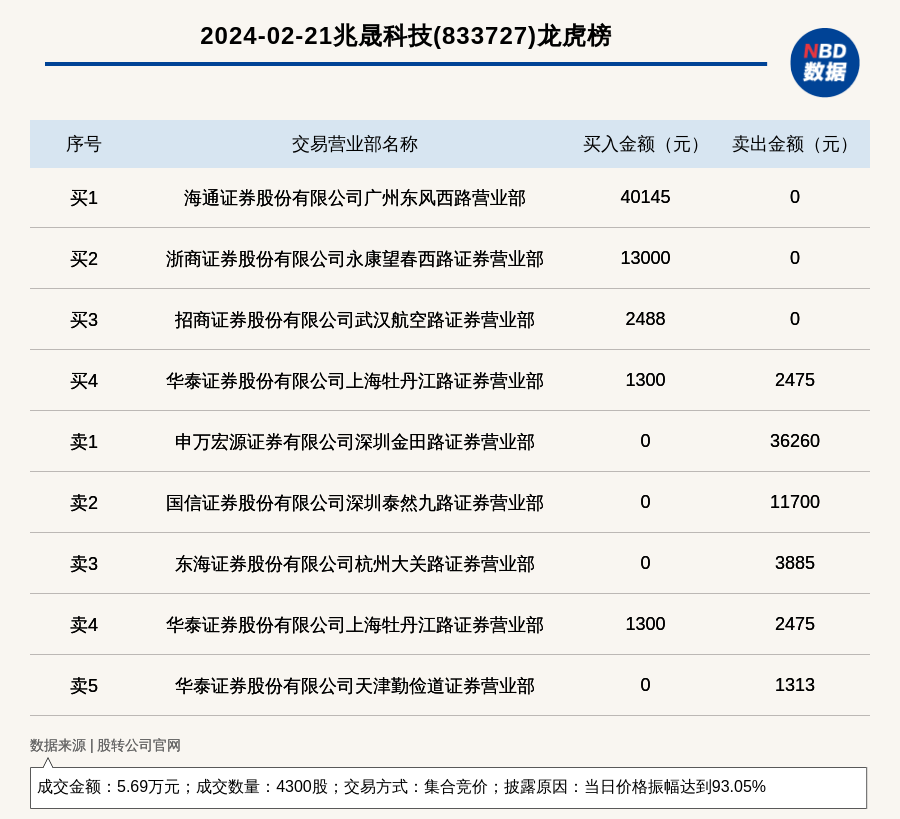900x819 pixels.
Task: Click buy amount 1300 in 买4 row
Action: coord(645,380)
